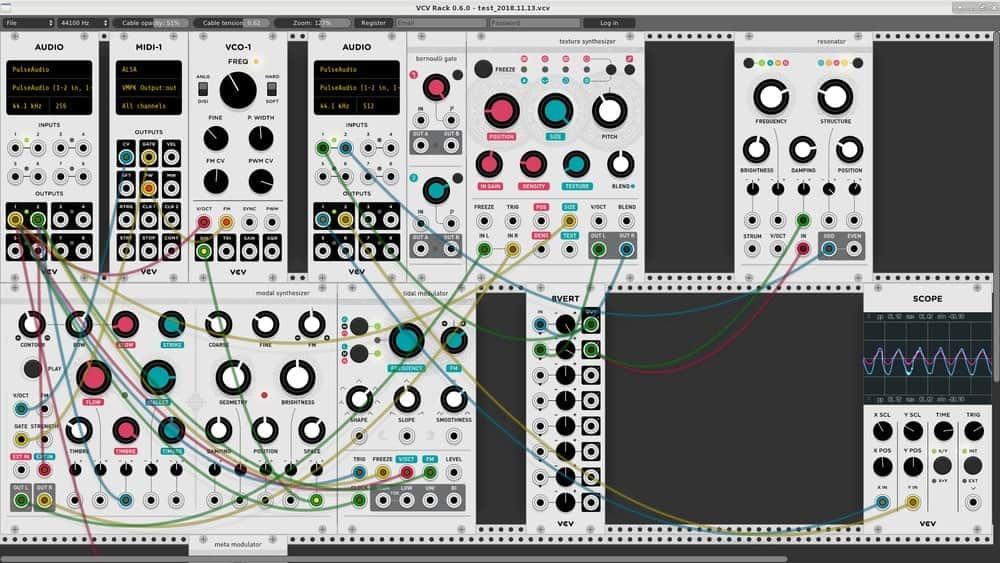Click the first input jack on 8VERT
This screenshot has height=563, width=1000.
click(x=540, y=325)
